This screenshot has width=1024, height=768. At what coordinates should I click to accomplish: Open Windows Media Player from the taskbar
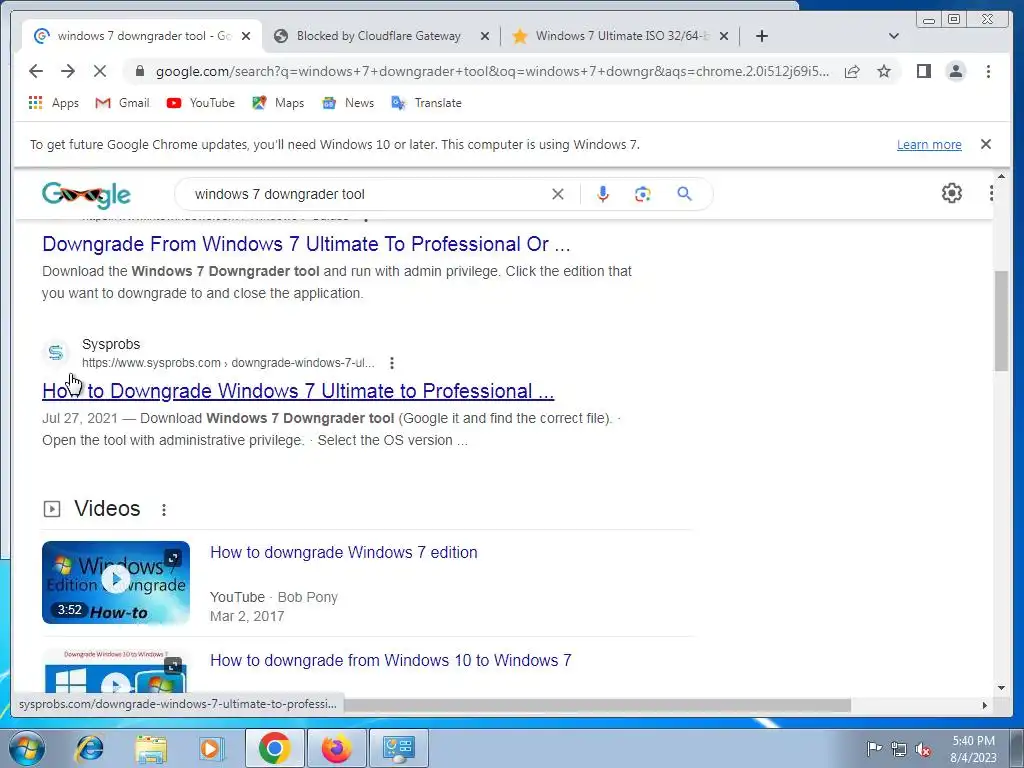point(211,748)
